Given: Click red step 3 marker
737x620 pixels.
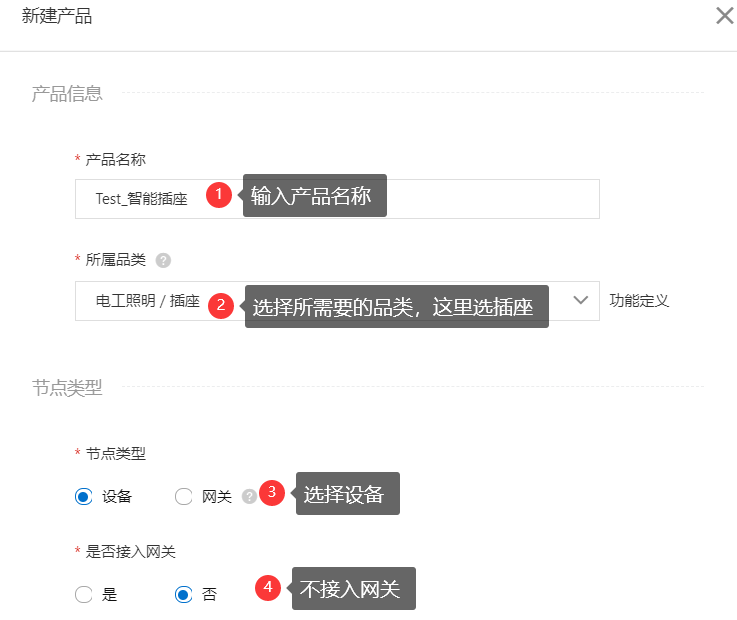Looking at the screenshot, I should tap(272, 493).
